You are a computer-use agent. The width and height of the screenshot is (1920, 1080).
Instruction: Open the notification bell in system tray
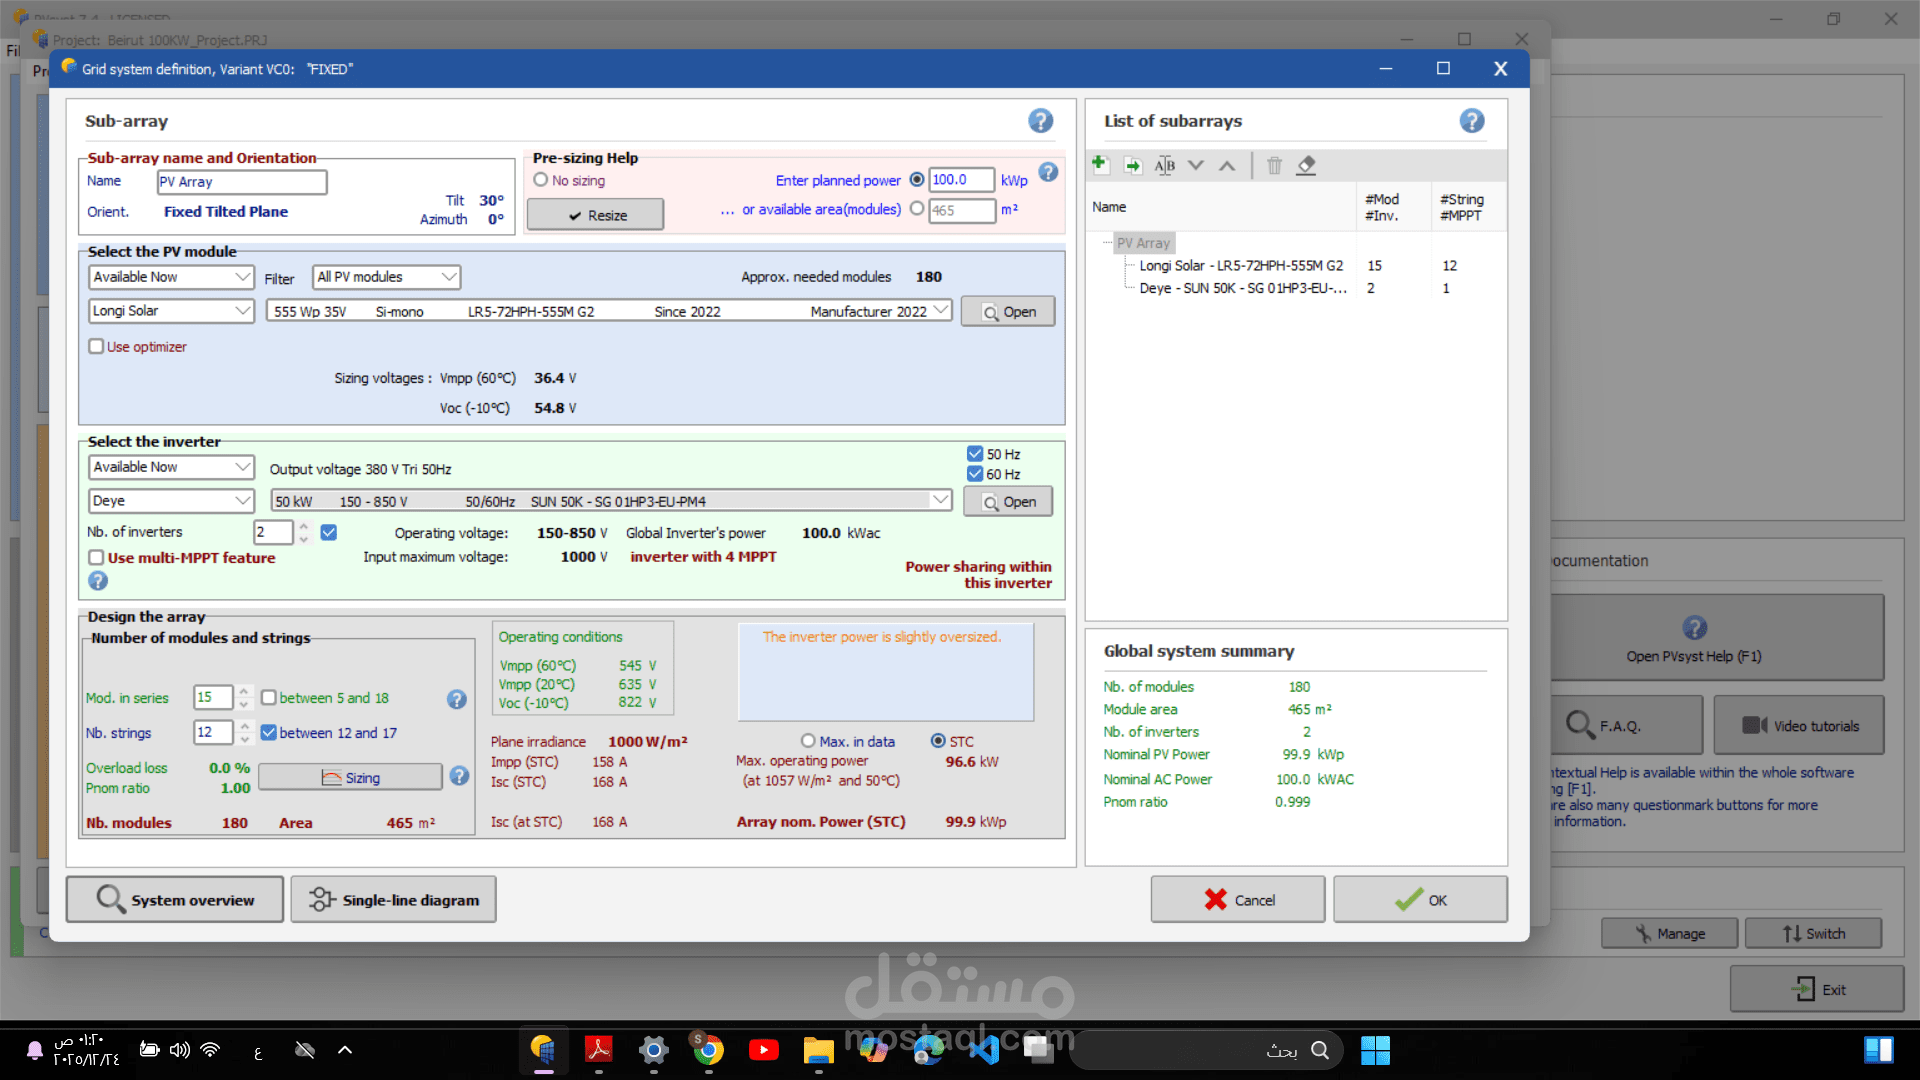[x=35, y=1050]
